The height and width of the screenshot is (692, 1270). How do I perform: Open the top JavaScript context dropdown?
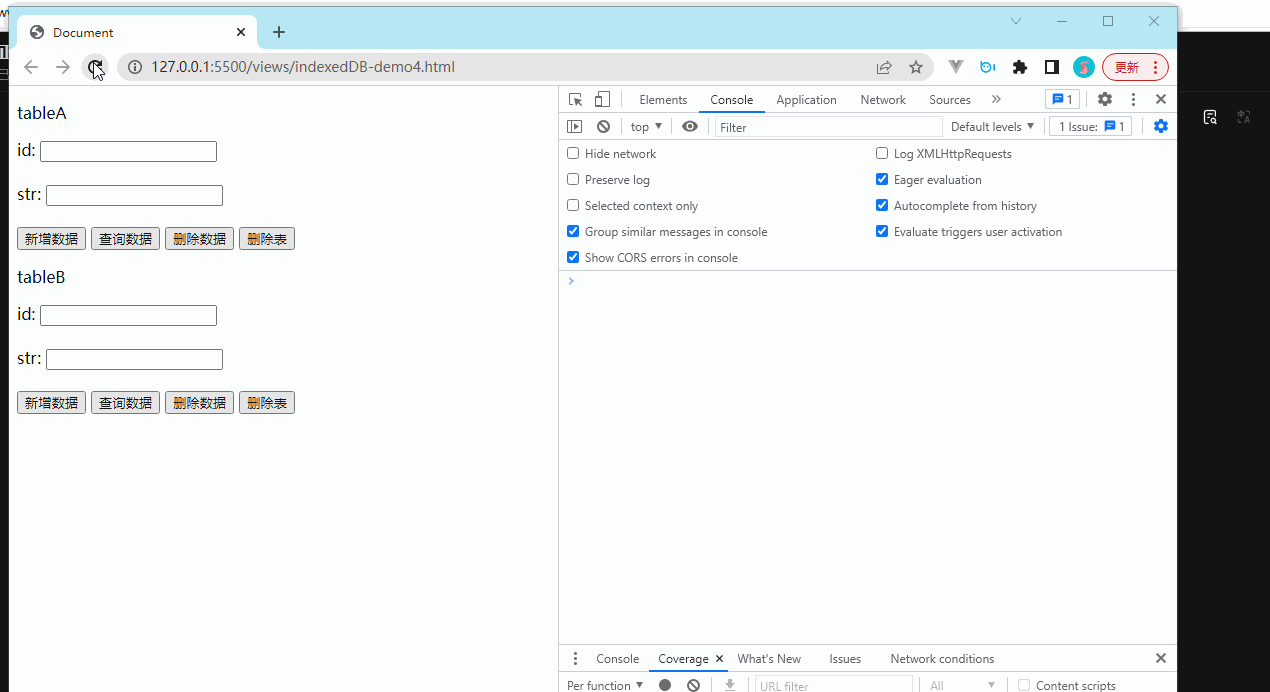coord(646,126)
